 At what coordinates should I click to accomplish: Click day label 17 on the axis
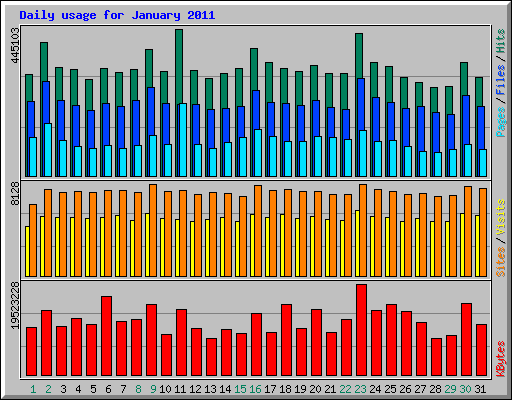pyautogui.click(x=270, y=389)
